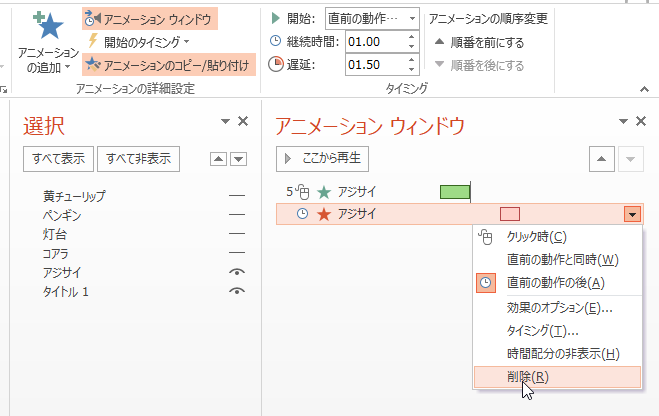
Task: Show the ペンギン object
Action: (x=237, y=215)
